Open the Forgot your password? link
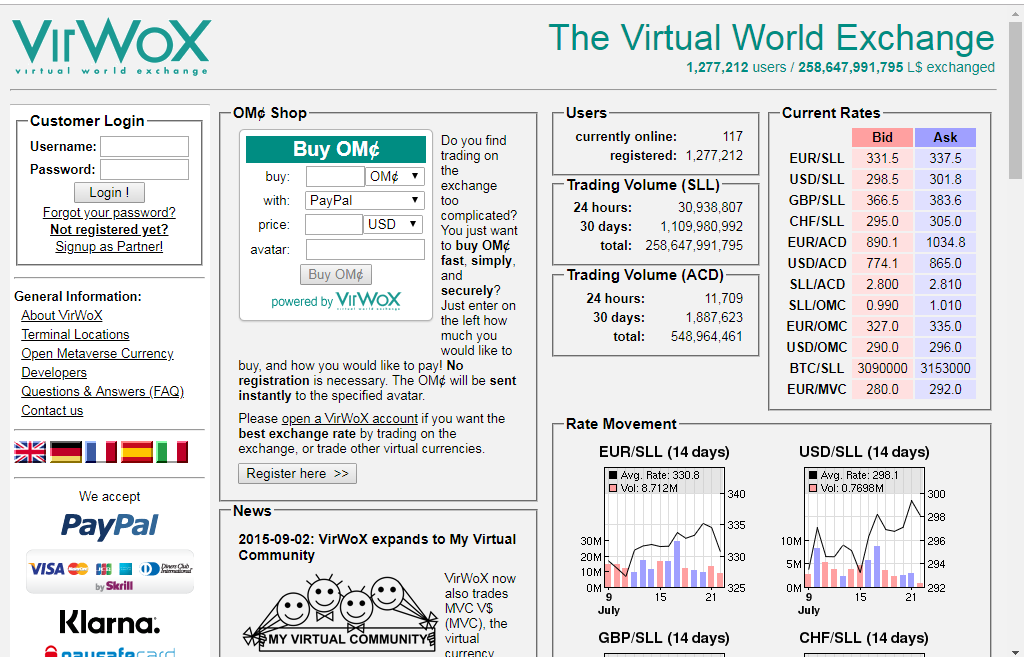 (109, 212)
